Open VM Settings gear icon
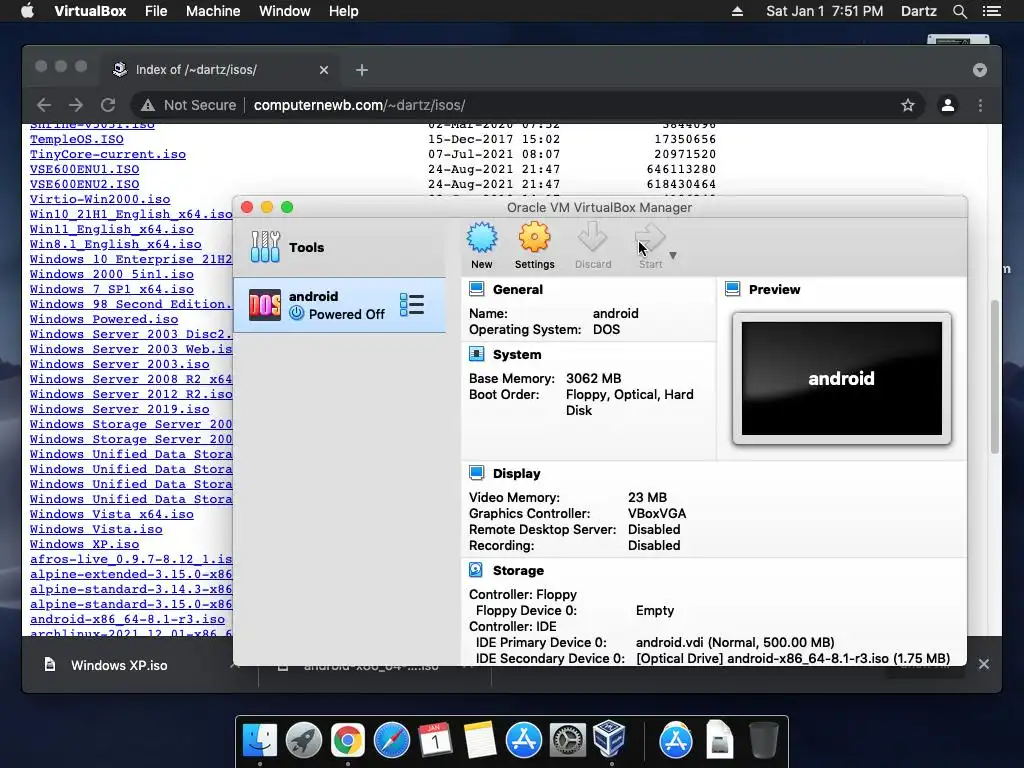This screenshot has height=768, width=1024. tap(534, 238)
